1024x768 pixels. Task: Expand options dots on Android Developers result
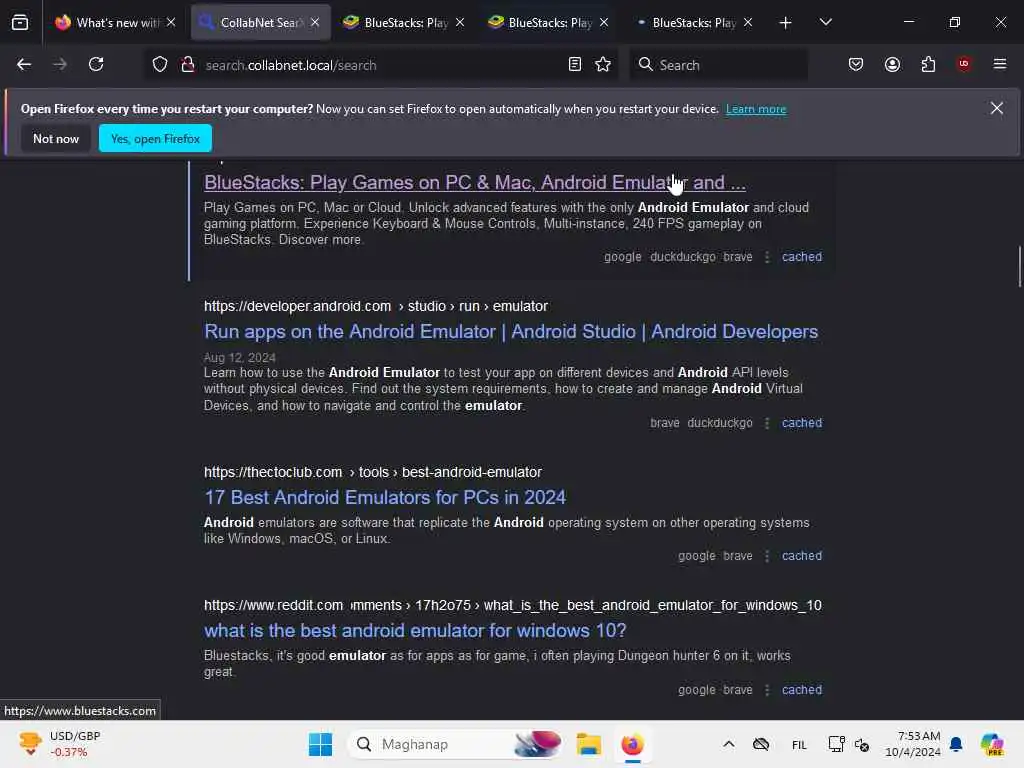point(767,423)
